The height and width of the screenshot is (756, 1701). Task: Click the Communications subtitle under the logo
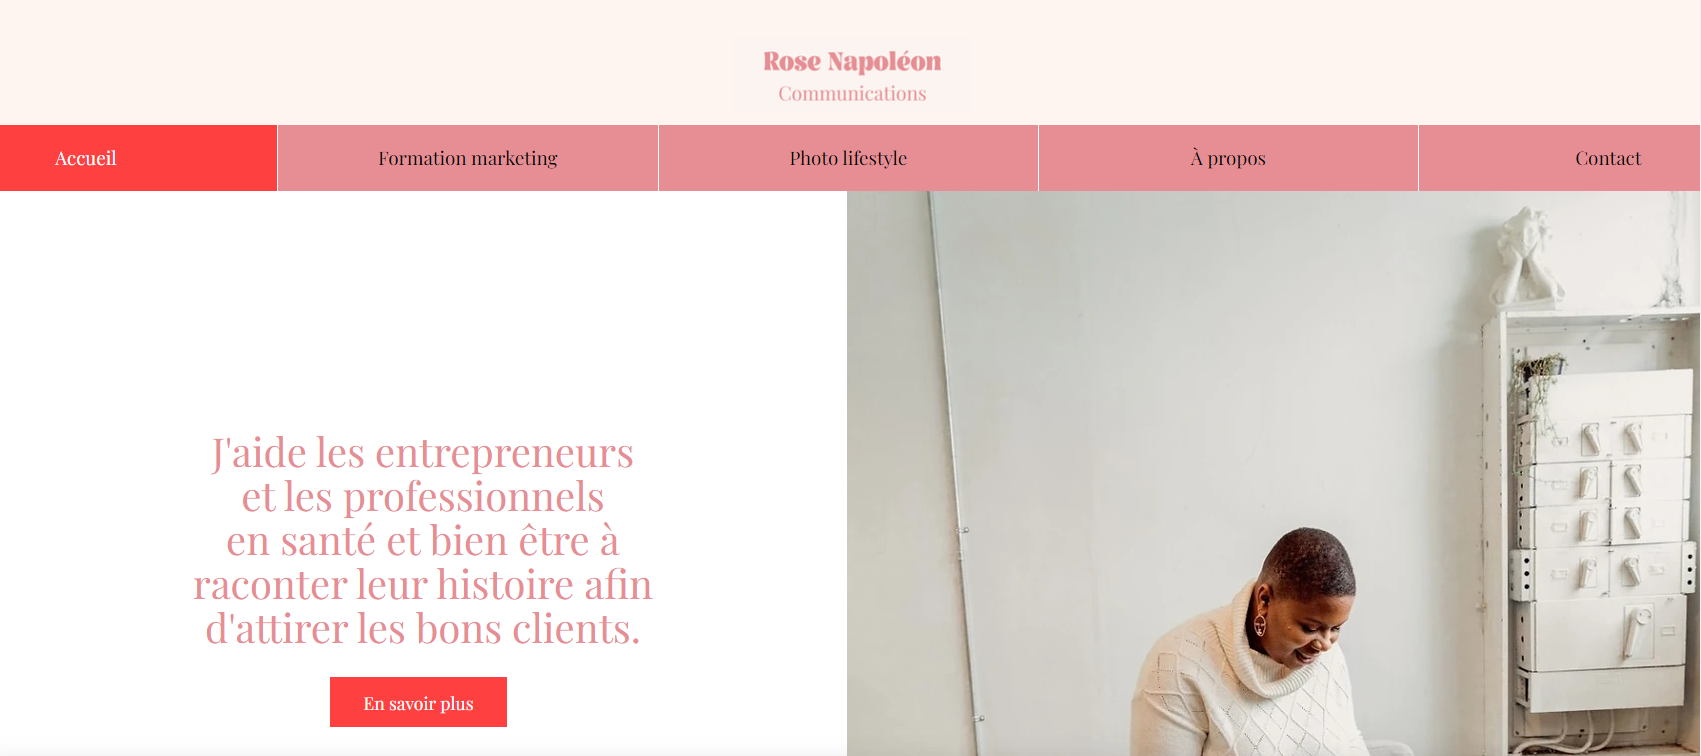point(852,94)
